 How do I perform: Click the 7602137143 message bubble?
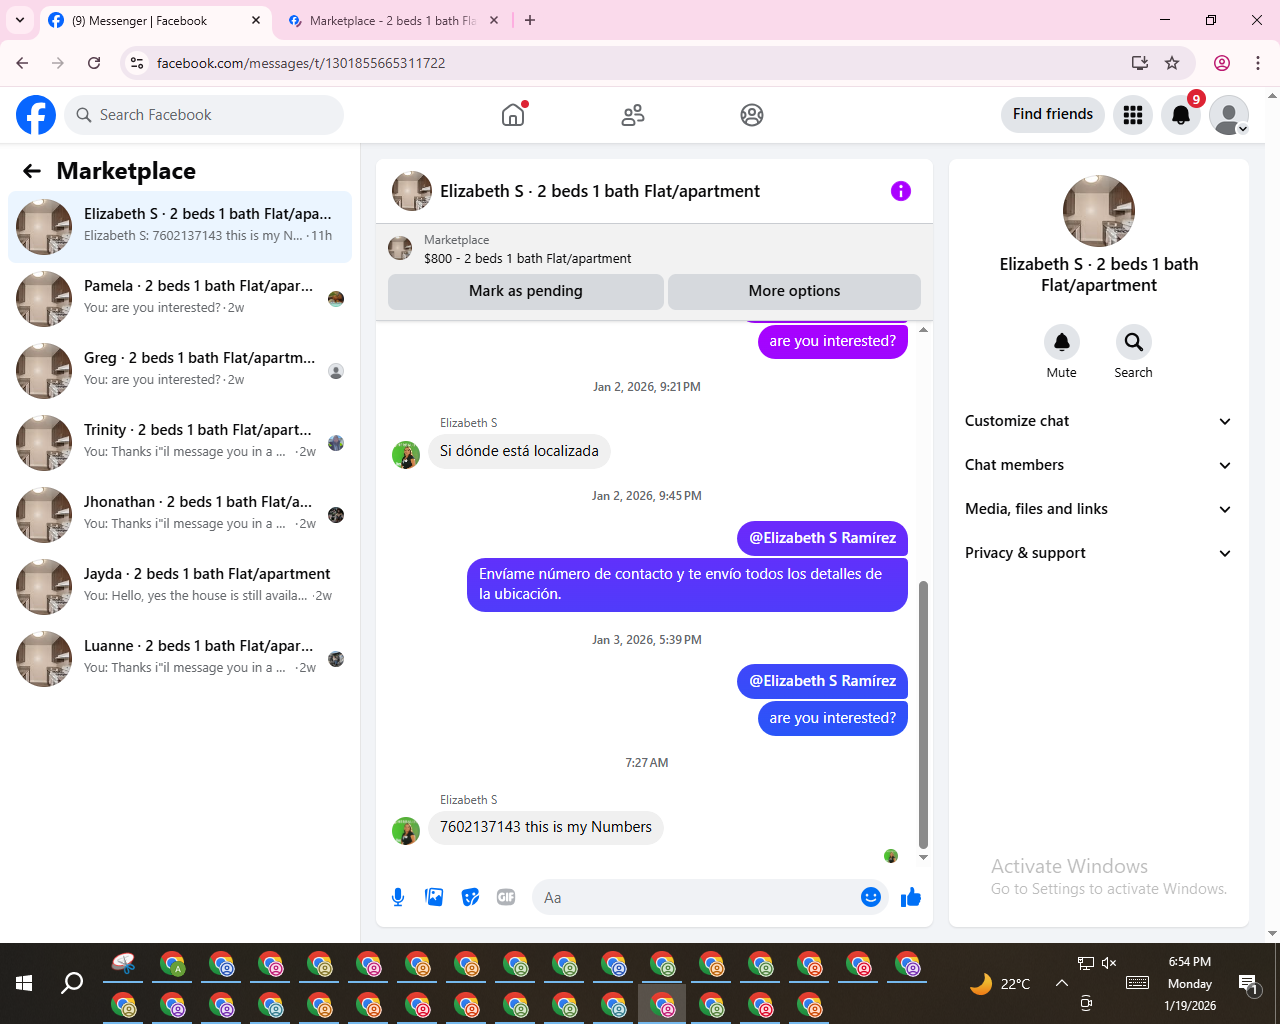coord(546,827)
